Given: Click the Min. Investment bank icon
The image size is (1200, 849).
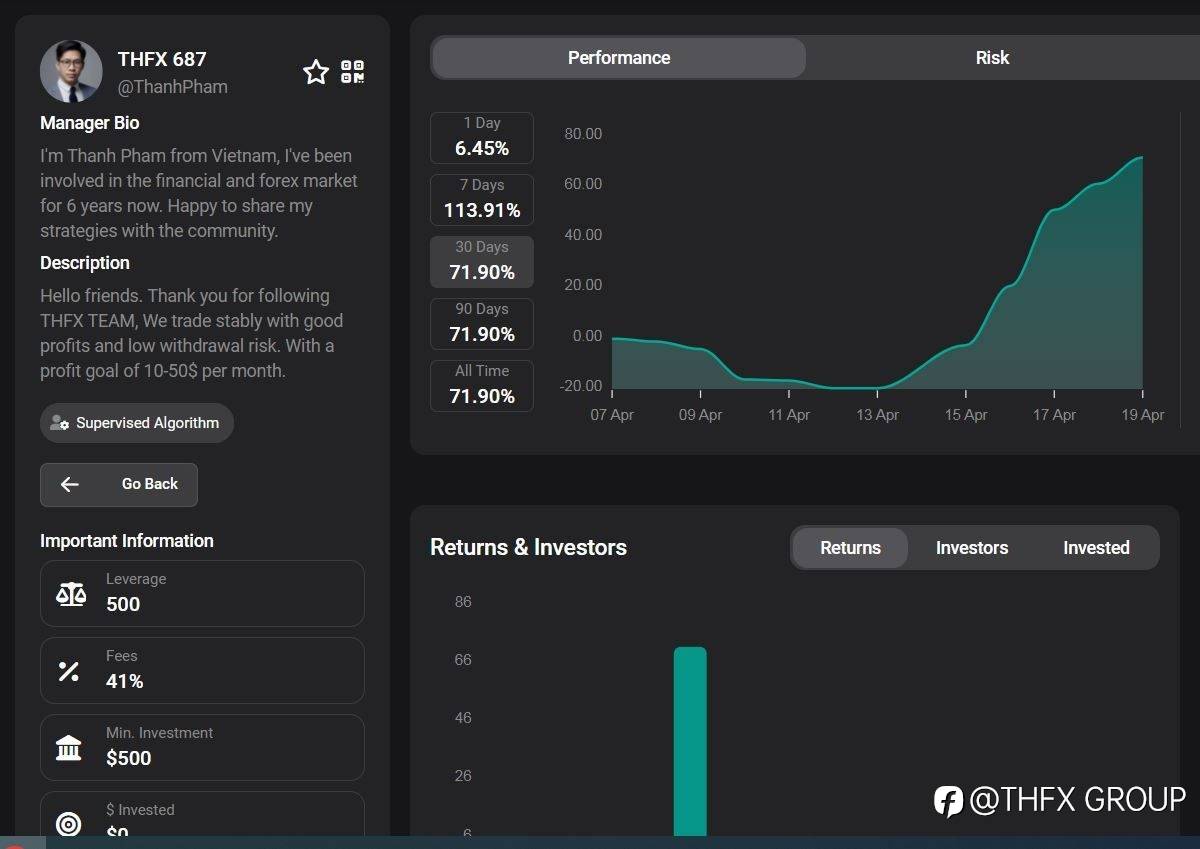Looking at the screenshot, I should (x=69, y=748).
